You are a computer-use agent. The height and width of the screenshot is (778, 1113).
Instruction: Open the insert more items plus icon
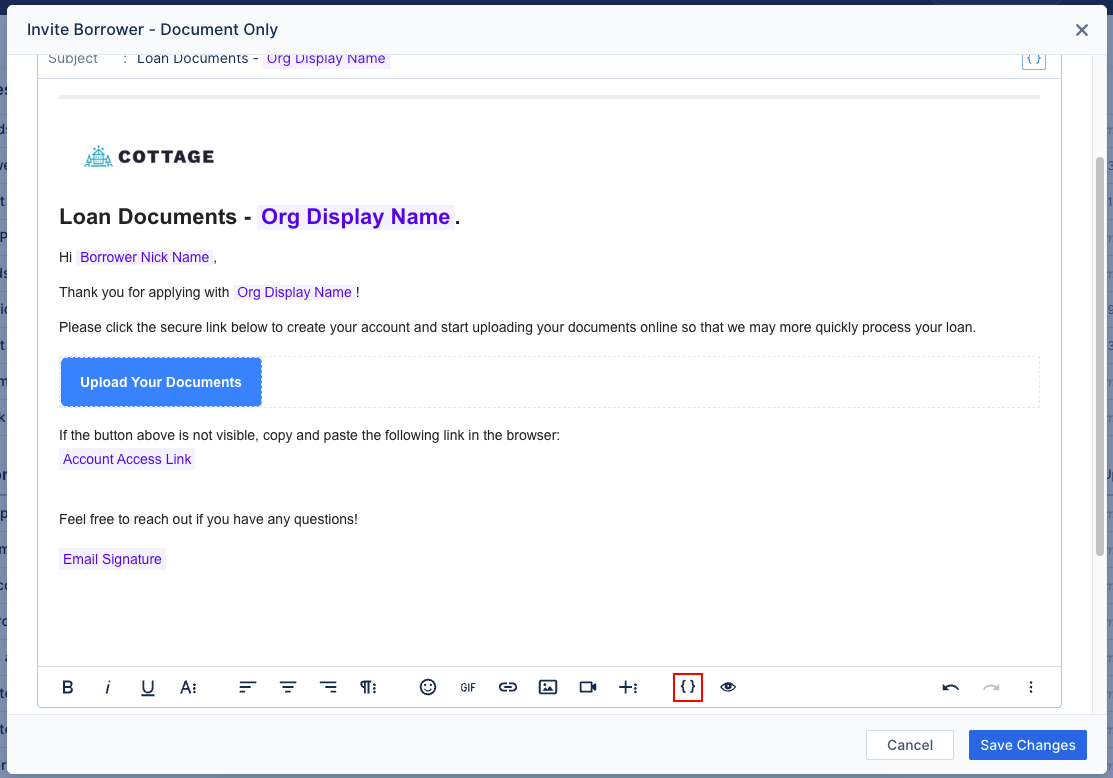pos(628,687)
